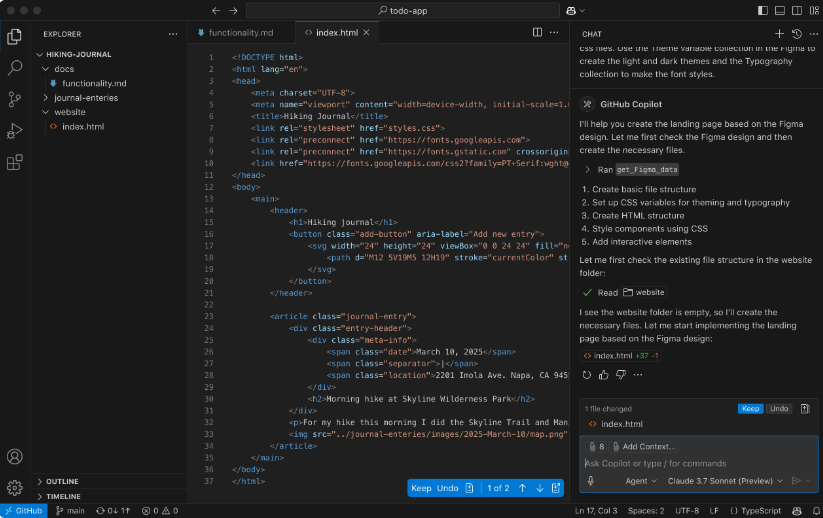823x518 pixels.
Task: Focus the Ask Copilot input field
Action: click(699, 463)
